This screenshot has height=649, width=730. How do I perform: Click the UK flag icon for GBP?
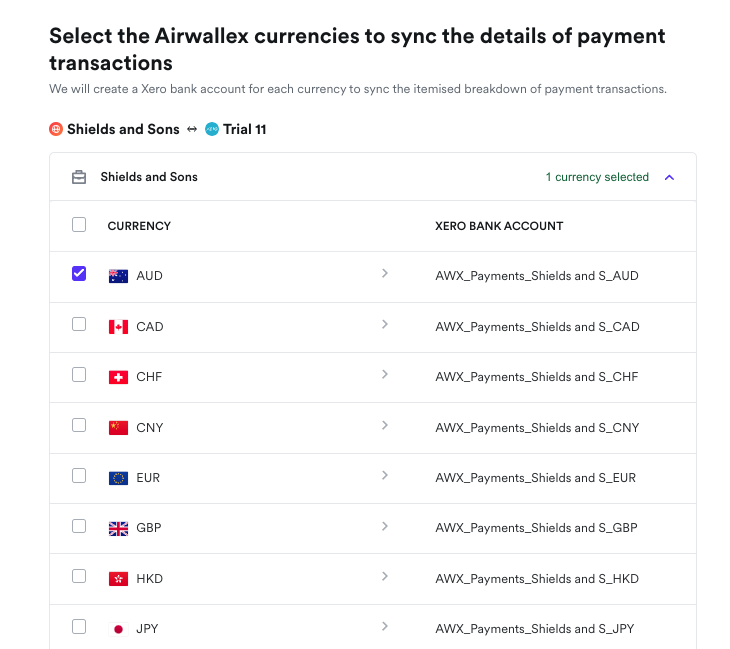(118, 528)
